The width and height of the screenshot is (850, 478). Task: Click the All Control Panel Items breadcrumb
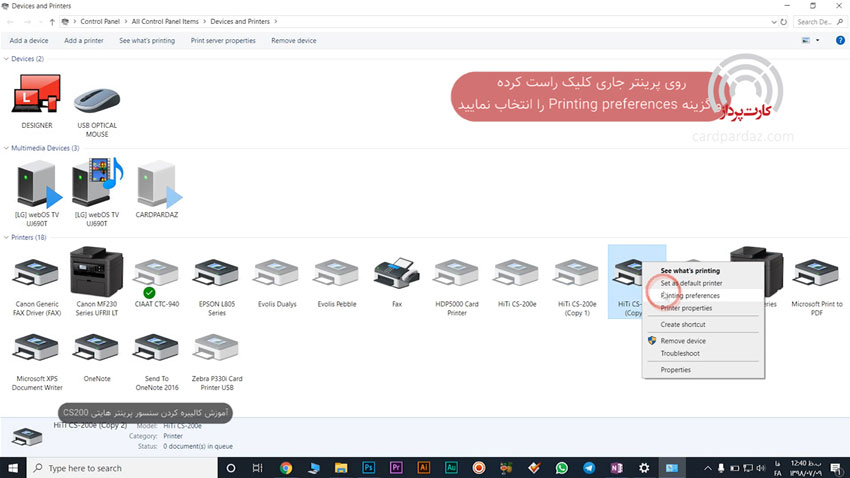point(165,22)
